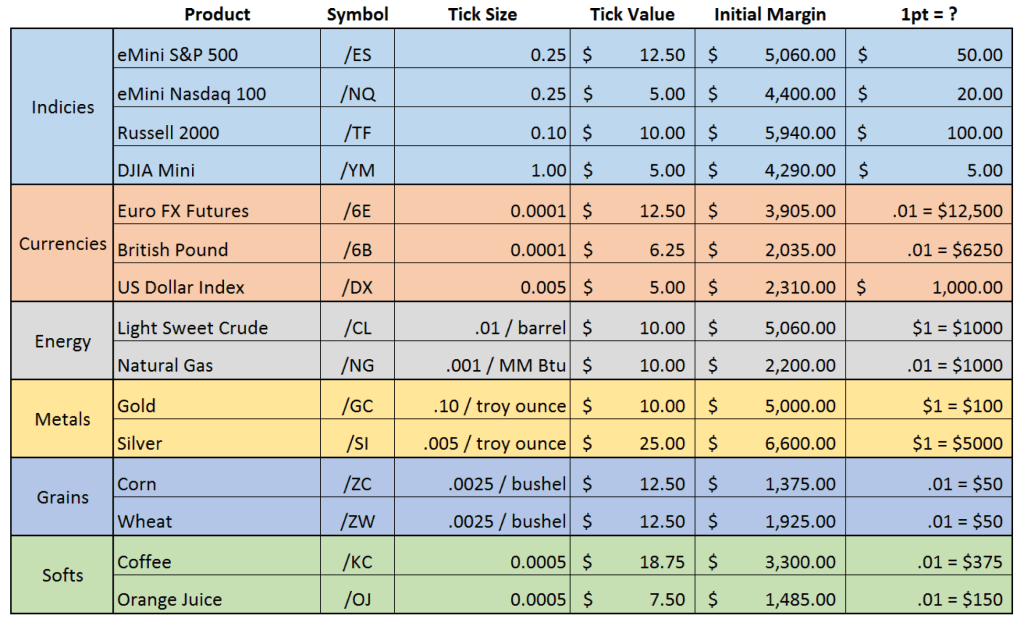Image resolution: width=1024 pixels, height=623 pixels.
Task: Click the Softs category cell
Action: point(63,575)
